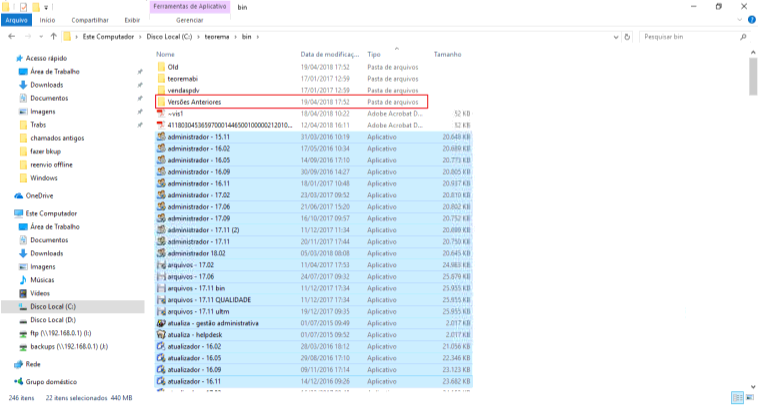This screenshot has width=763, height=405.
Task: Open the Help question mark icon
Action: [752, 20]
